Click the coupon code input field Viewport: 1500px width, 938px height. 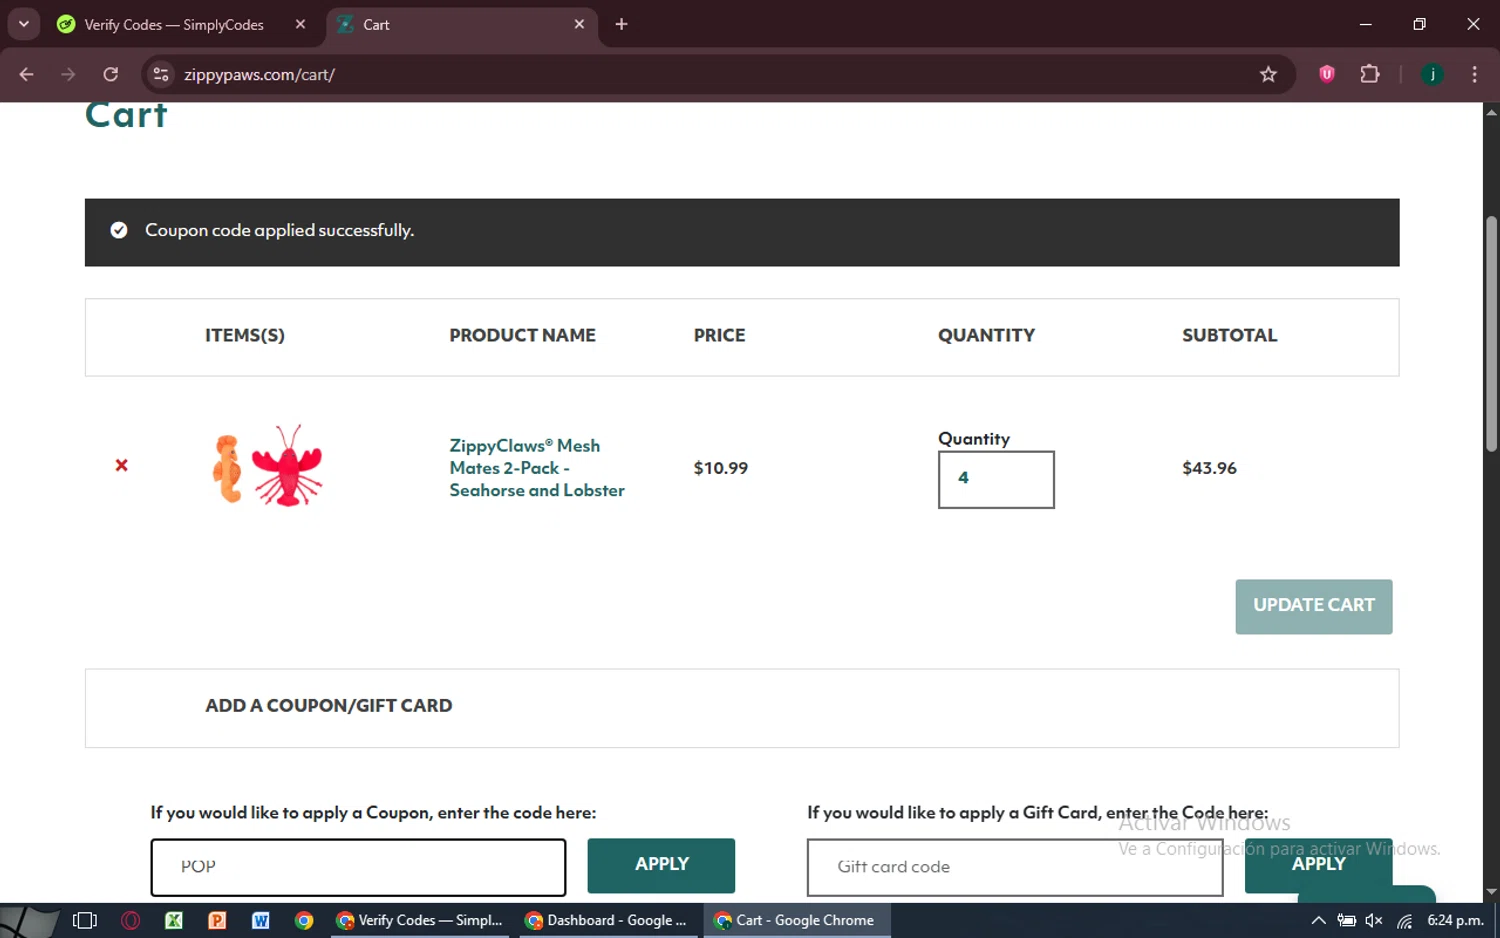pos(358,867)
